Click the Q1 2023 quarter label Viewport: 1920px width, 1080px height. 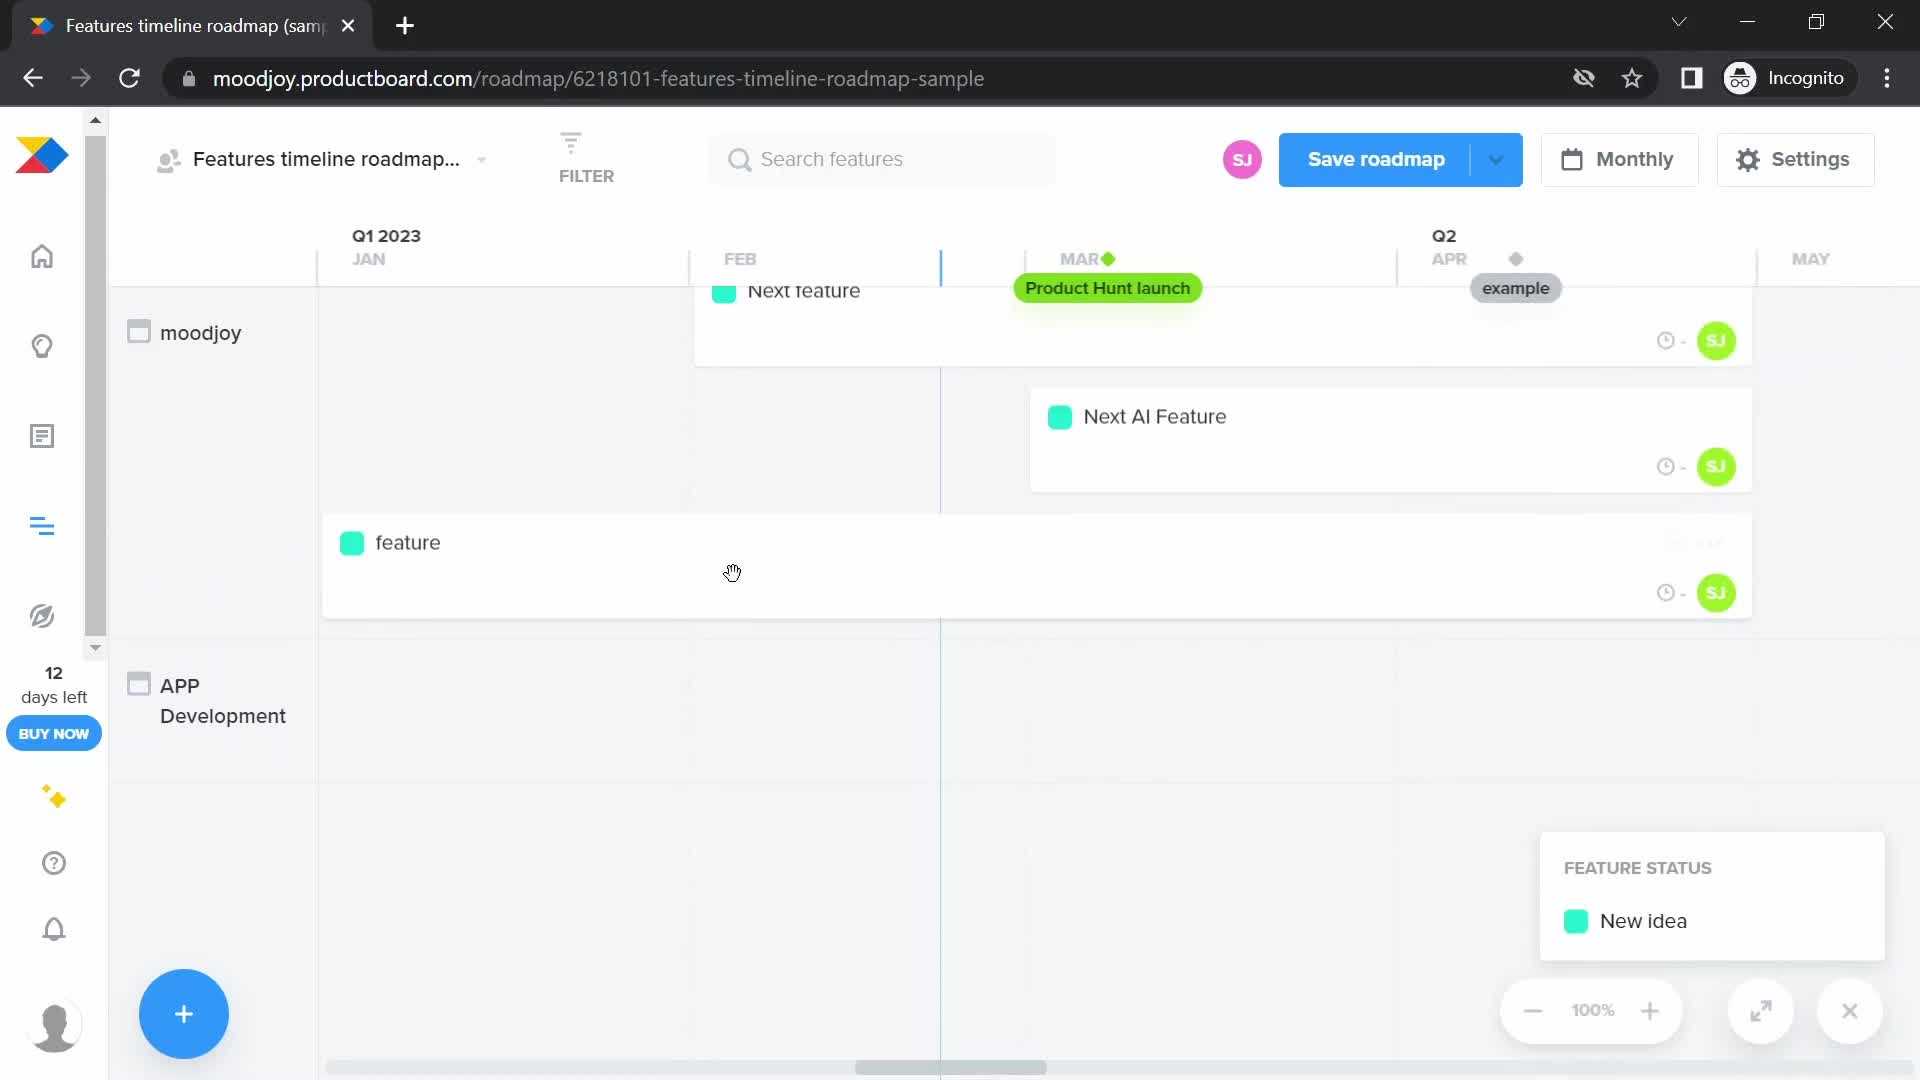pos(386,236)
